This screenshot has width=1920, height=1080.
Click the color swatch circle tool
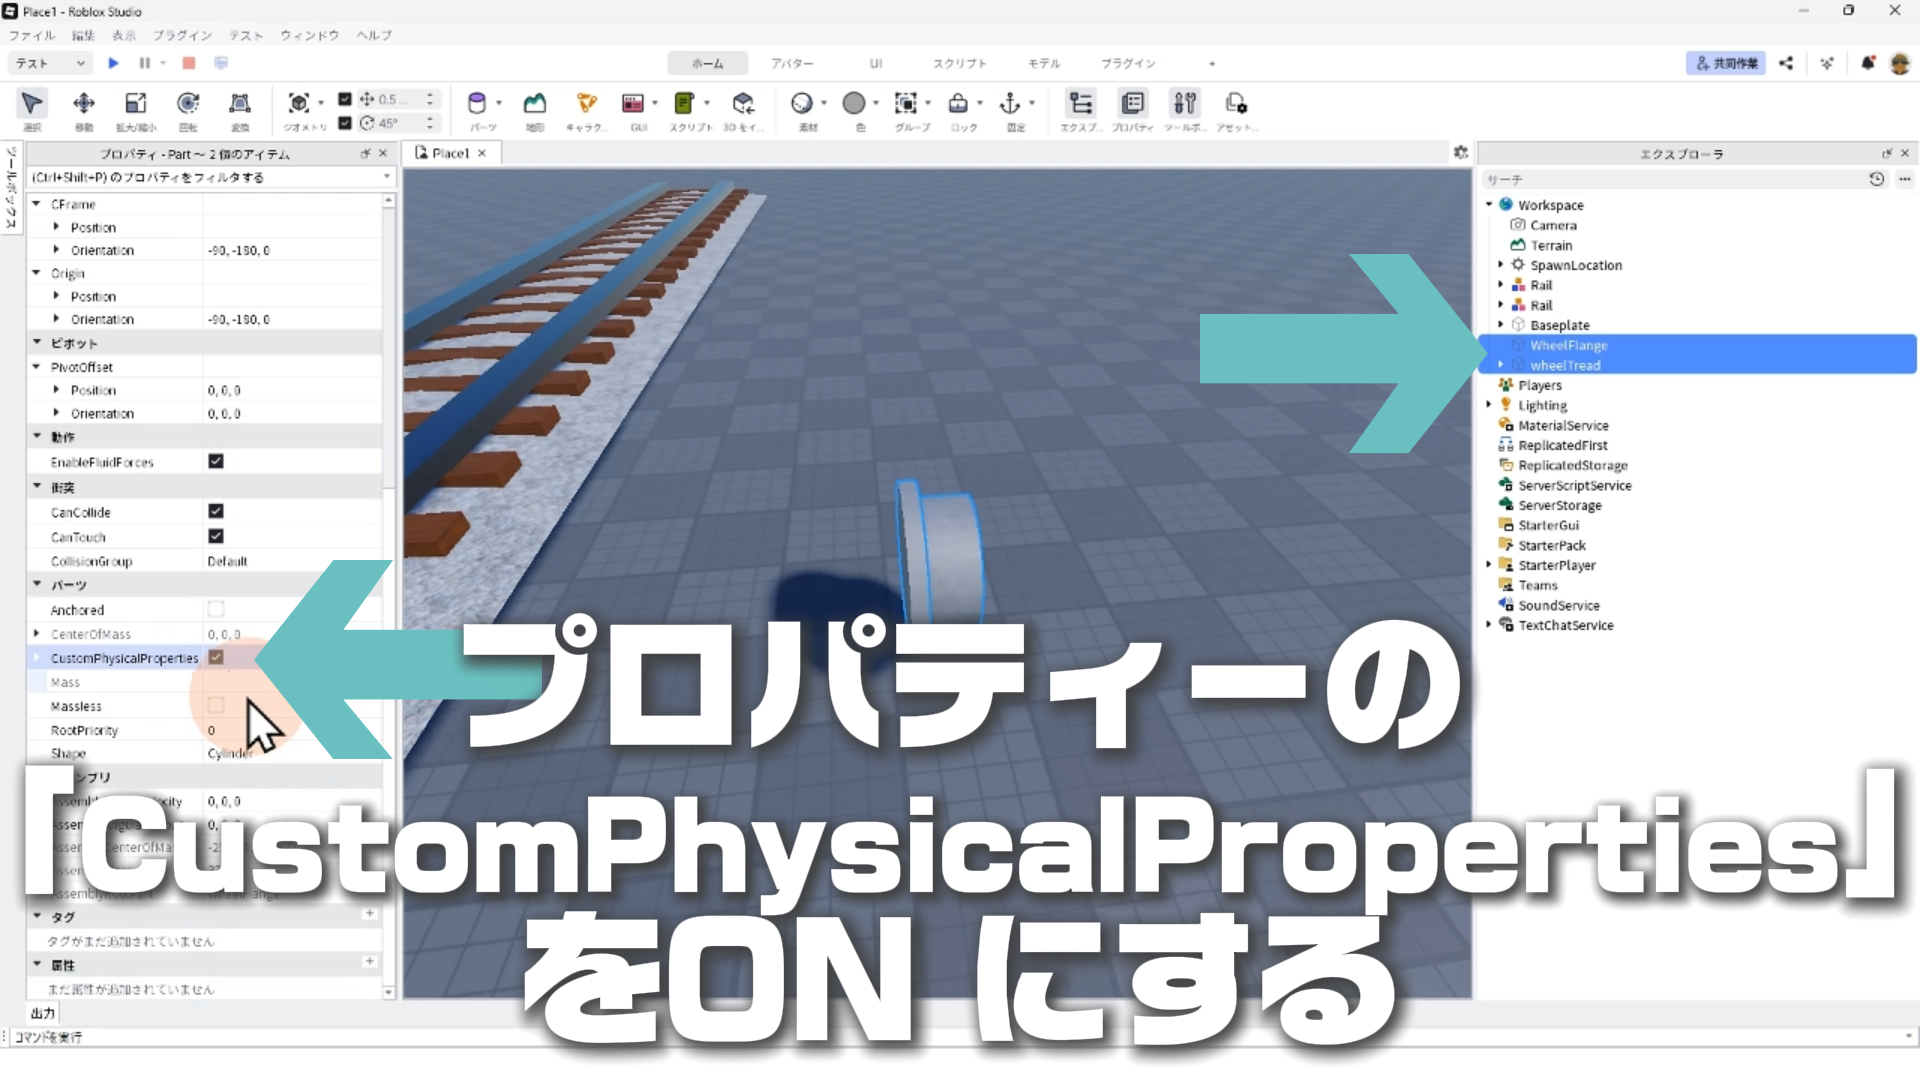(854, 104)
